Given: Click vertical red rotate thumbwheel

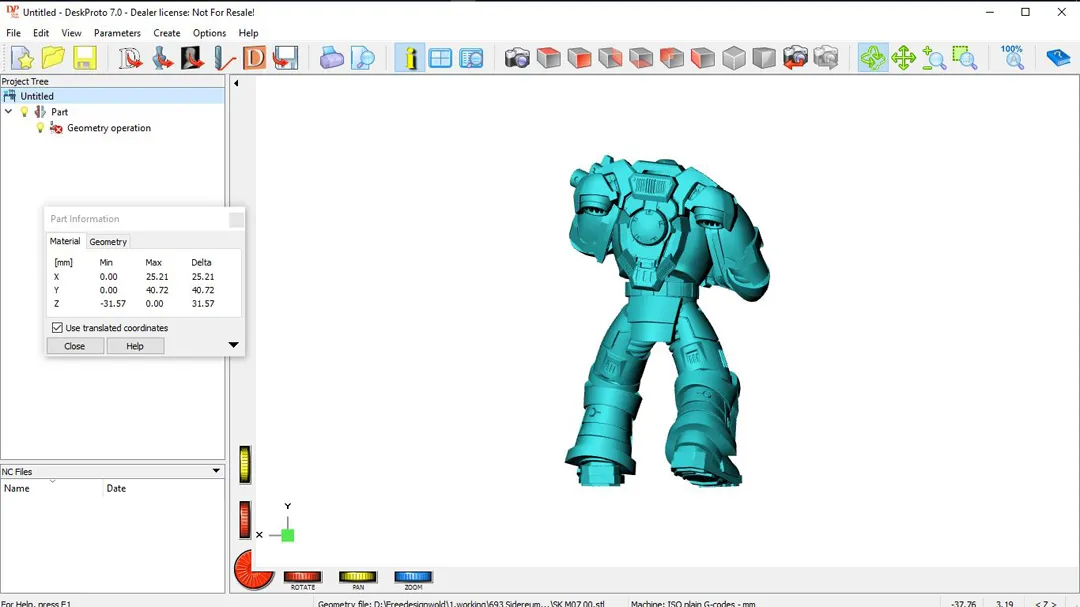Looking at the screenshot, I should coord(245,519).
